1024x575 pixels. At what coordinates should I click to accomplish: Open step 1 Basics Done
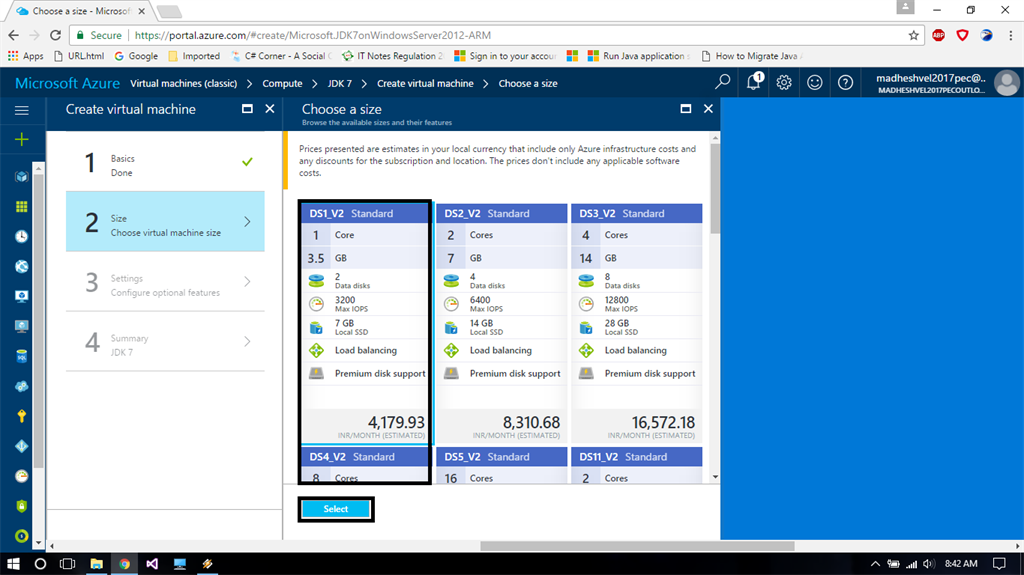click(165, 161)
